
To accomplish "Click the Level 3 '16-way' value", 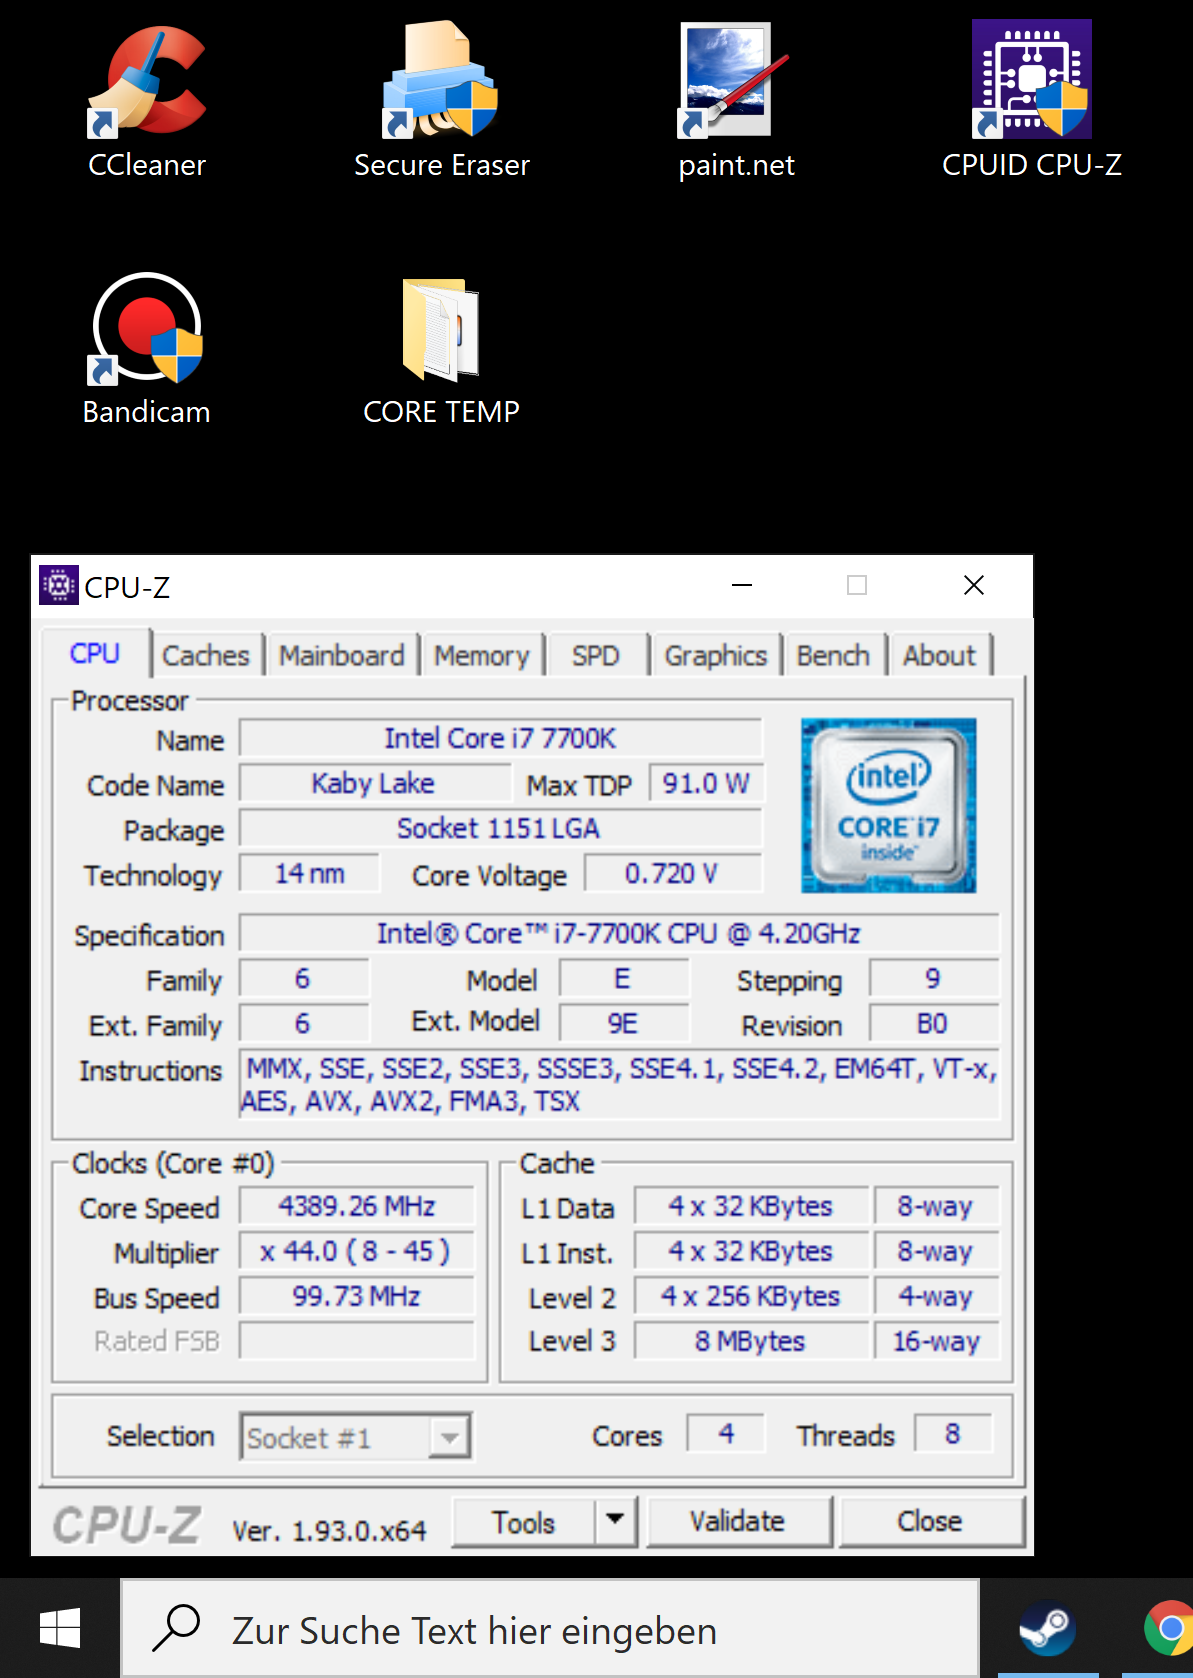I will click(x=936, y=1341).
